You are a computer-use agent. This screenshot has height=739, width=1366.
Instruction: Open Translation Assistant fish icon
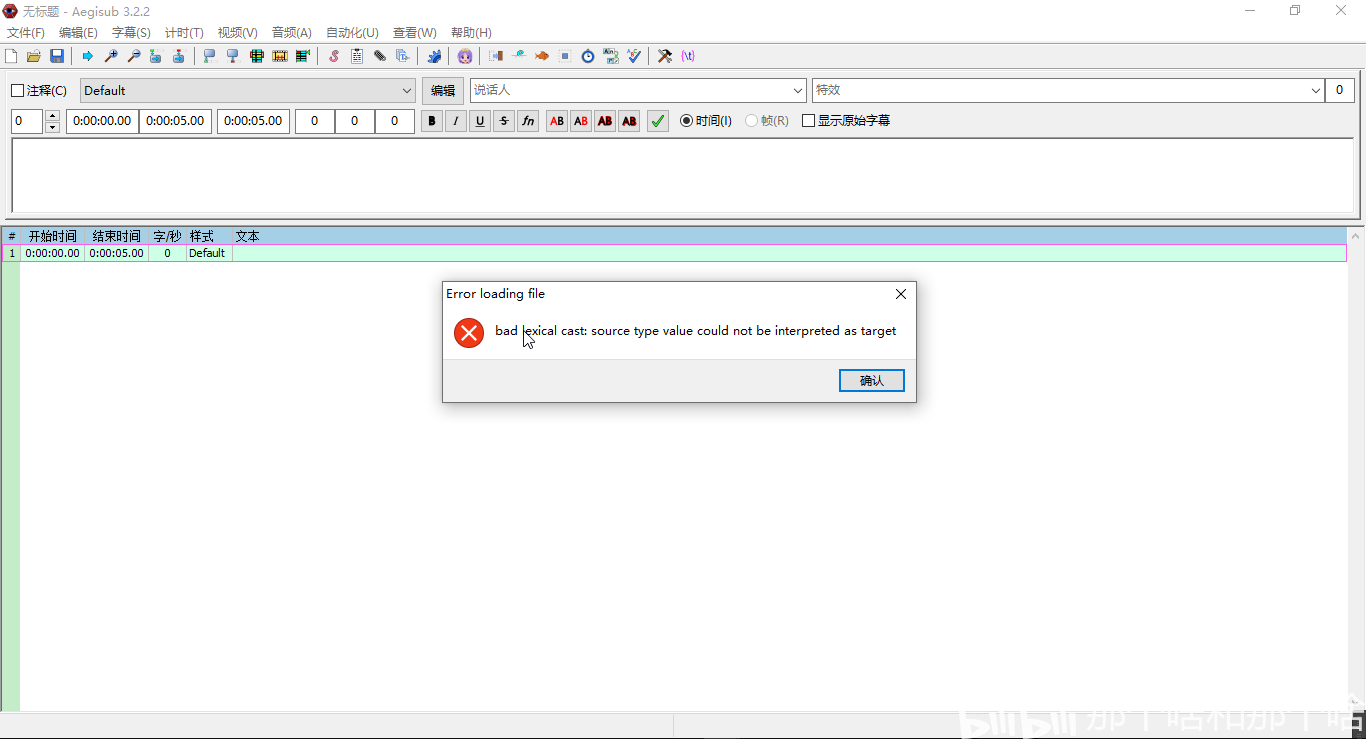(542, 56)
